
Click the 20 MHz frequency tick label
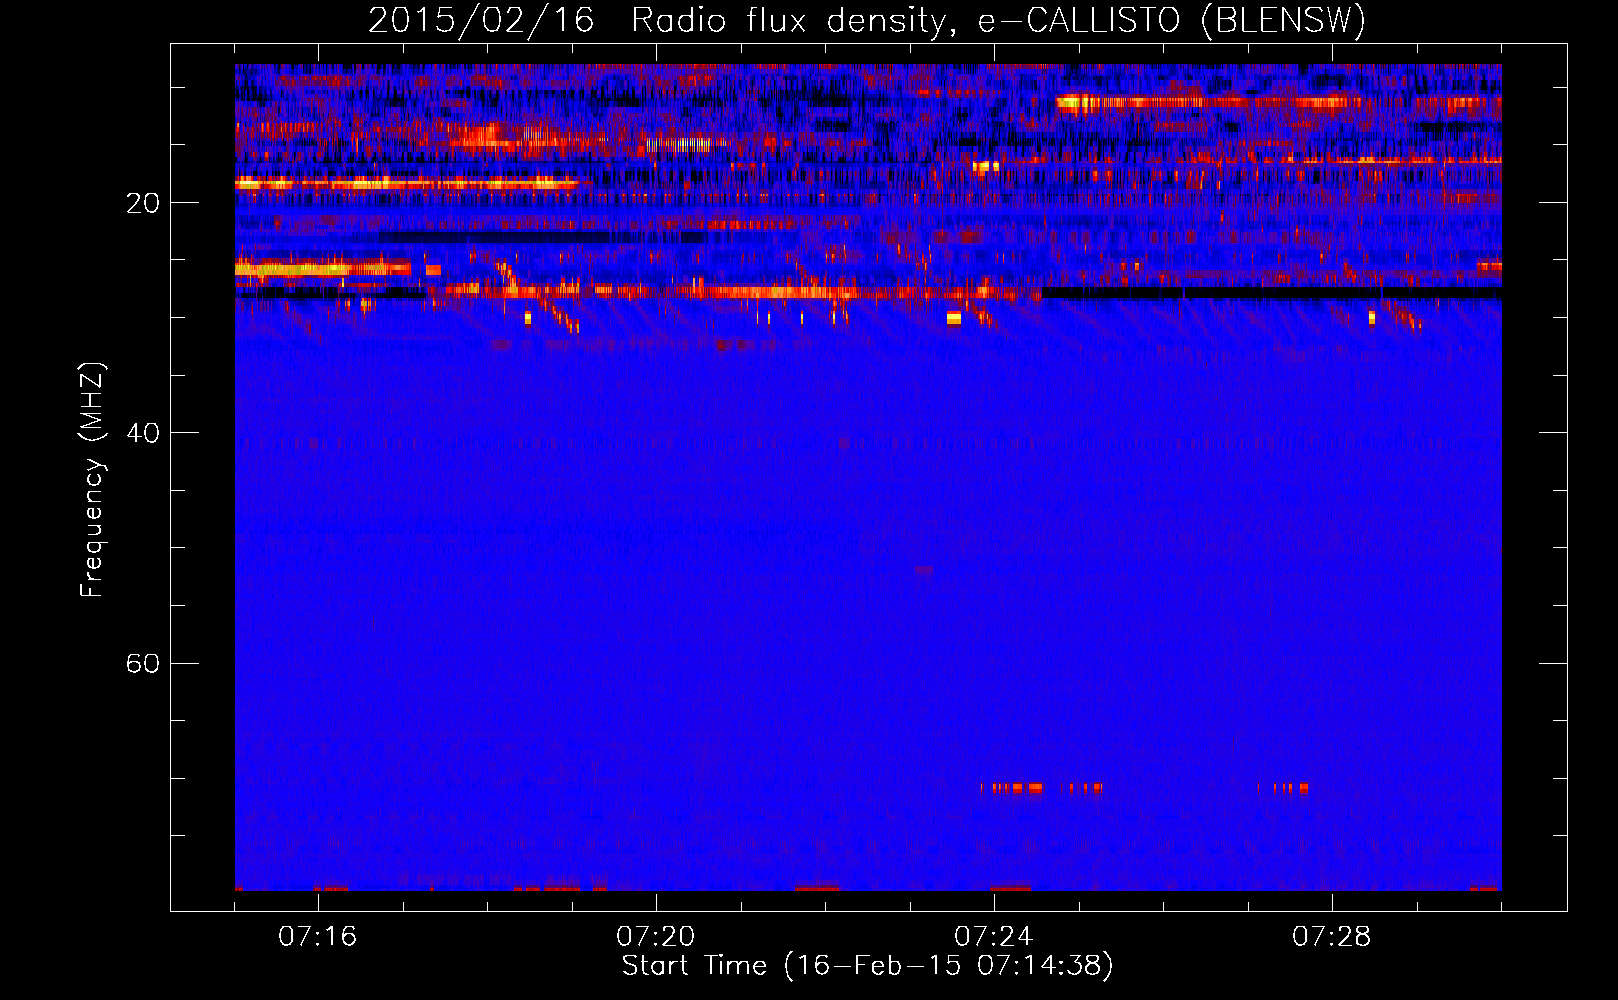coord(142,203)
